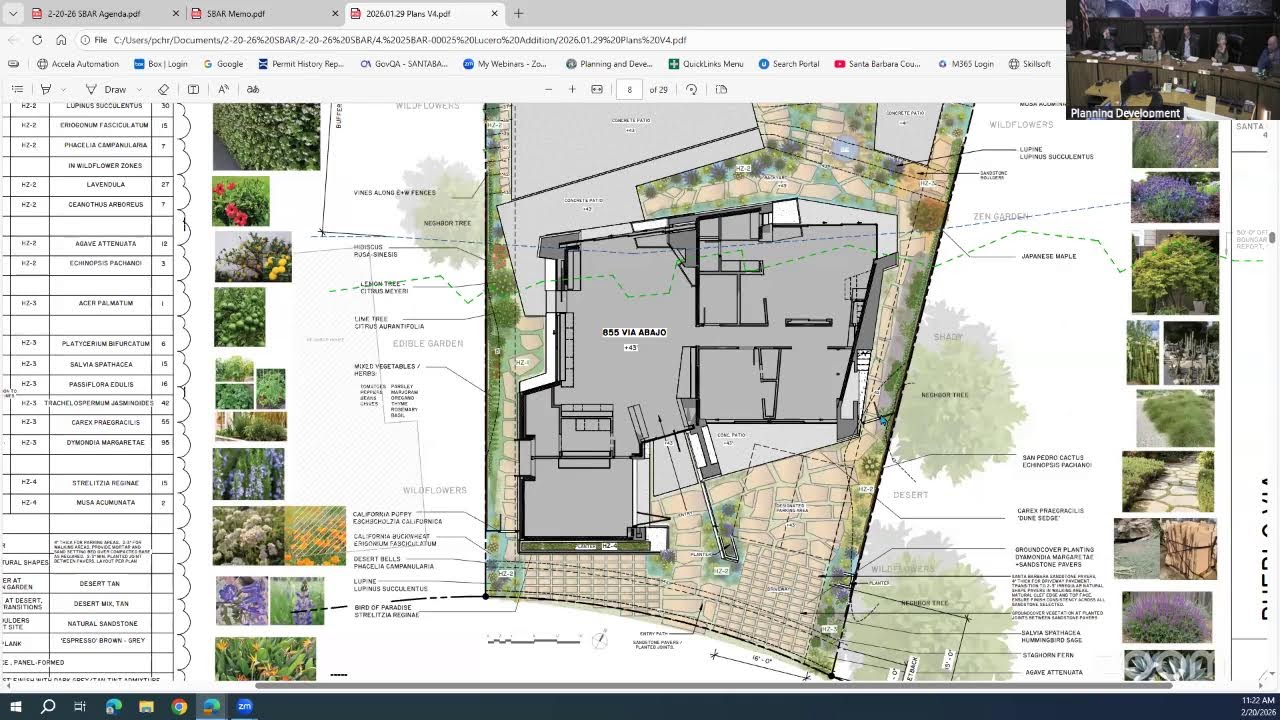
Task: Open the My Webinars - Zoom bookmark
Action: point(505,64)
